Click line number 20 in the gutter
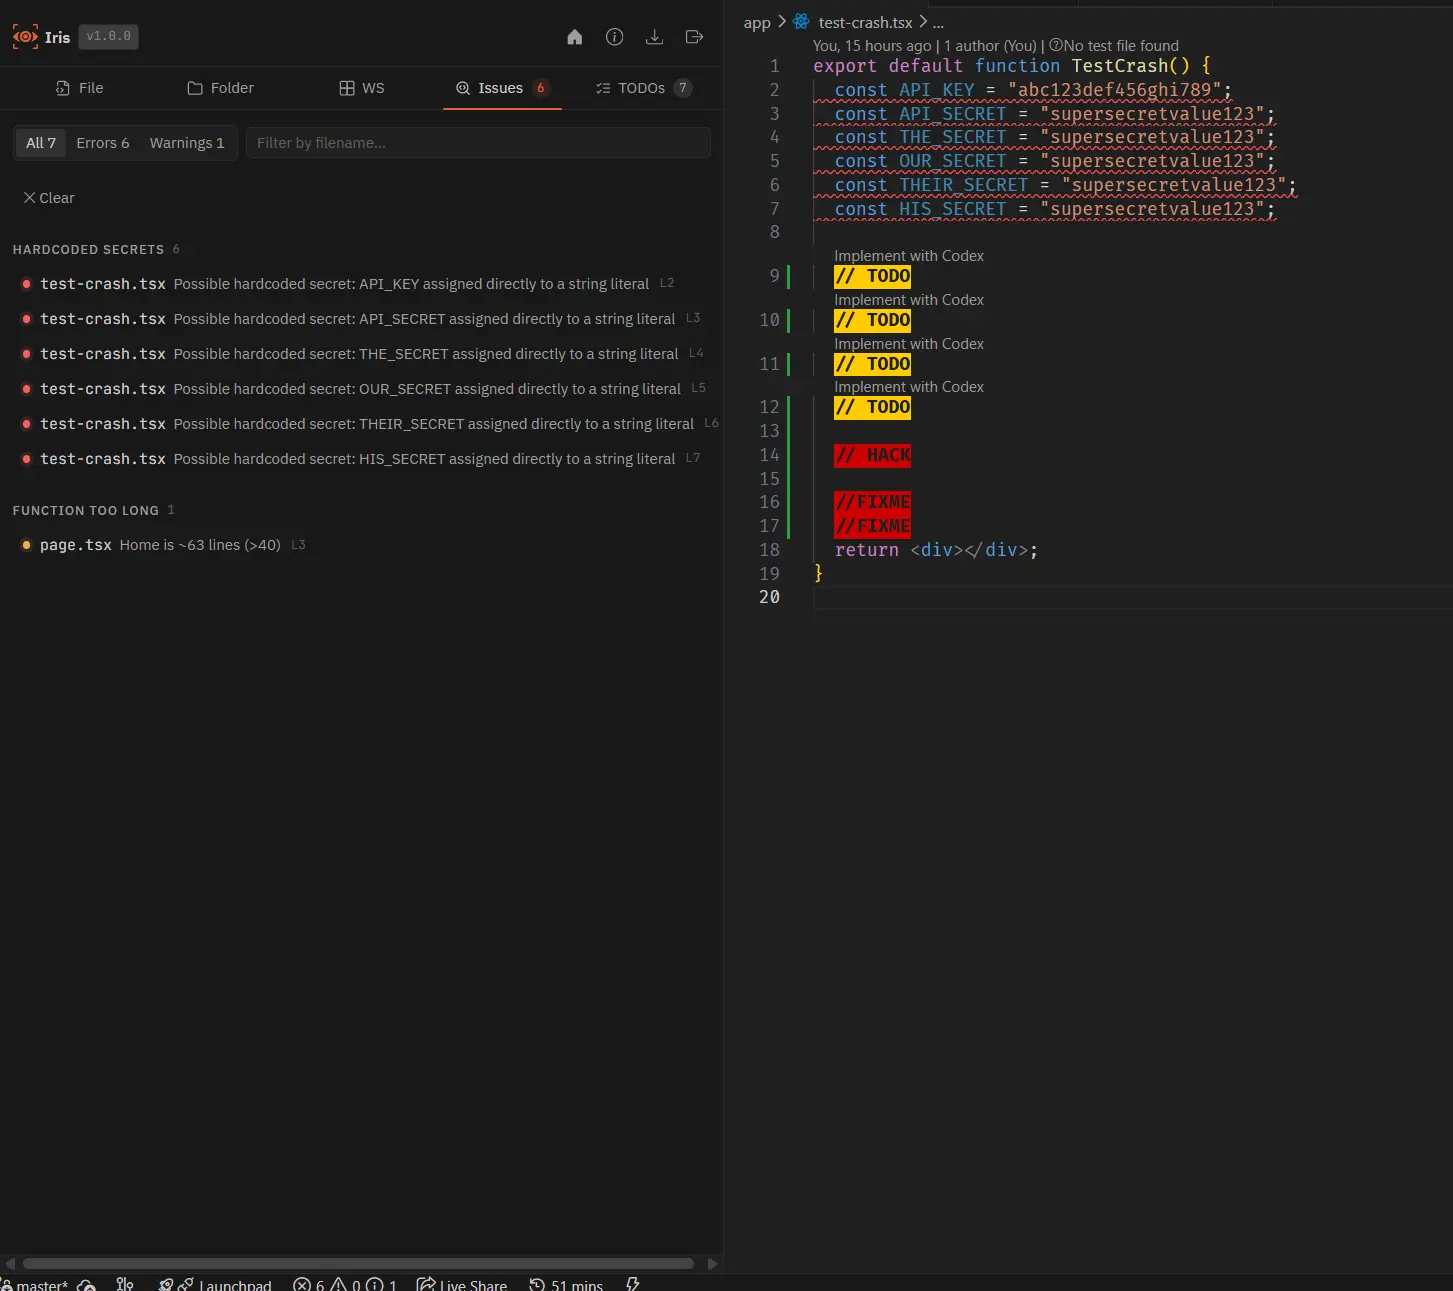The width and height of the screenshot is (1453, 1291). 769,597
